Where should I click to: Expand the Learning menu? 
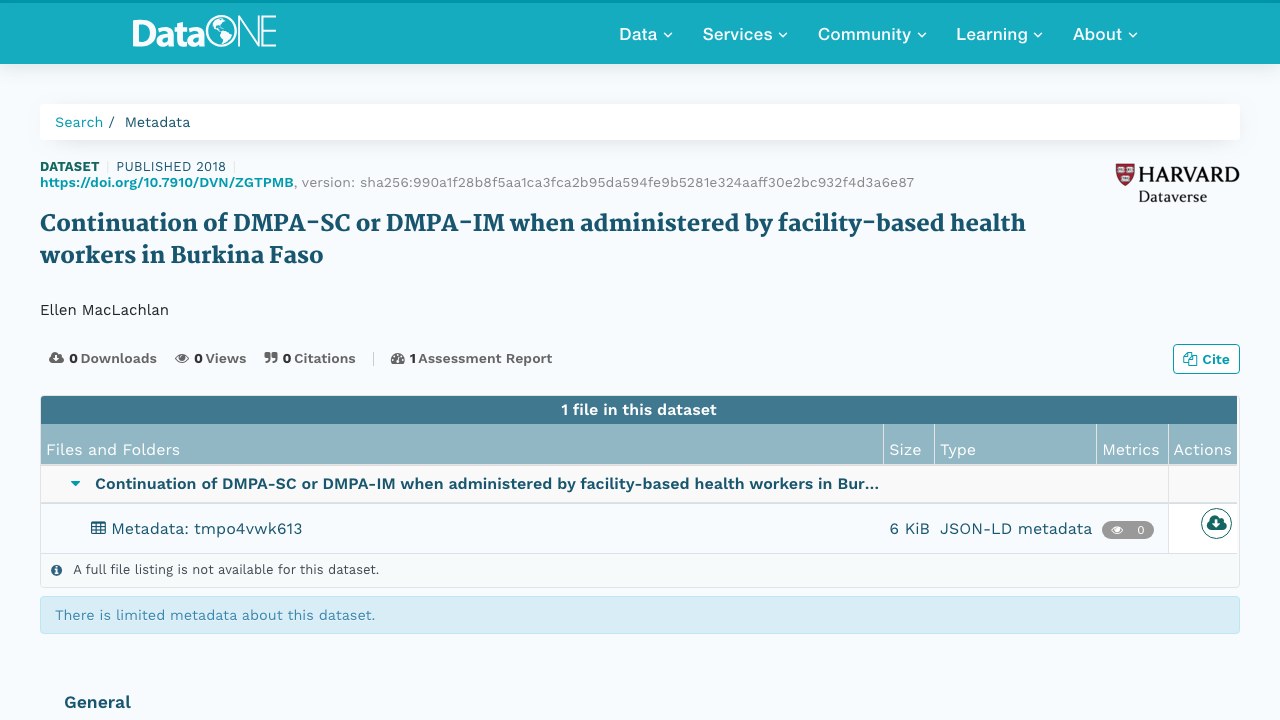coord(999,34)
